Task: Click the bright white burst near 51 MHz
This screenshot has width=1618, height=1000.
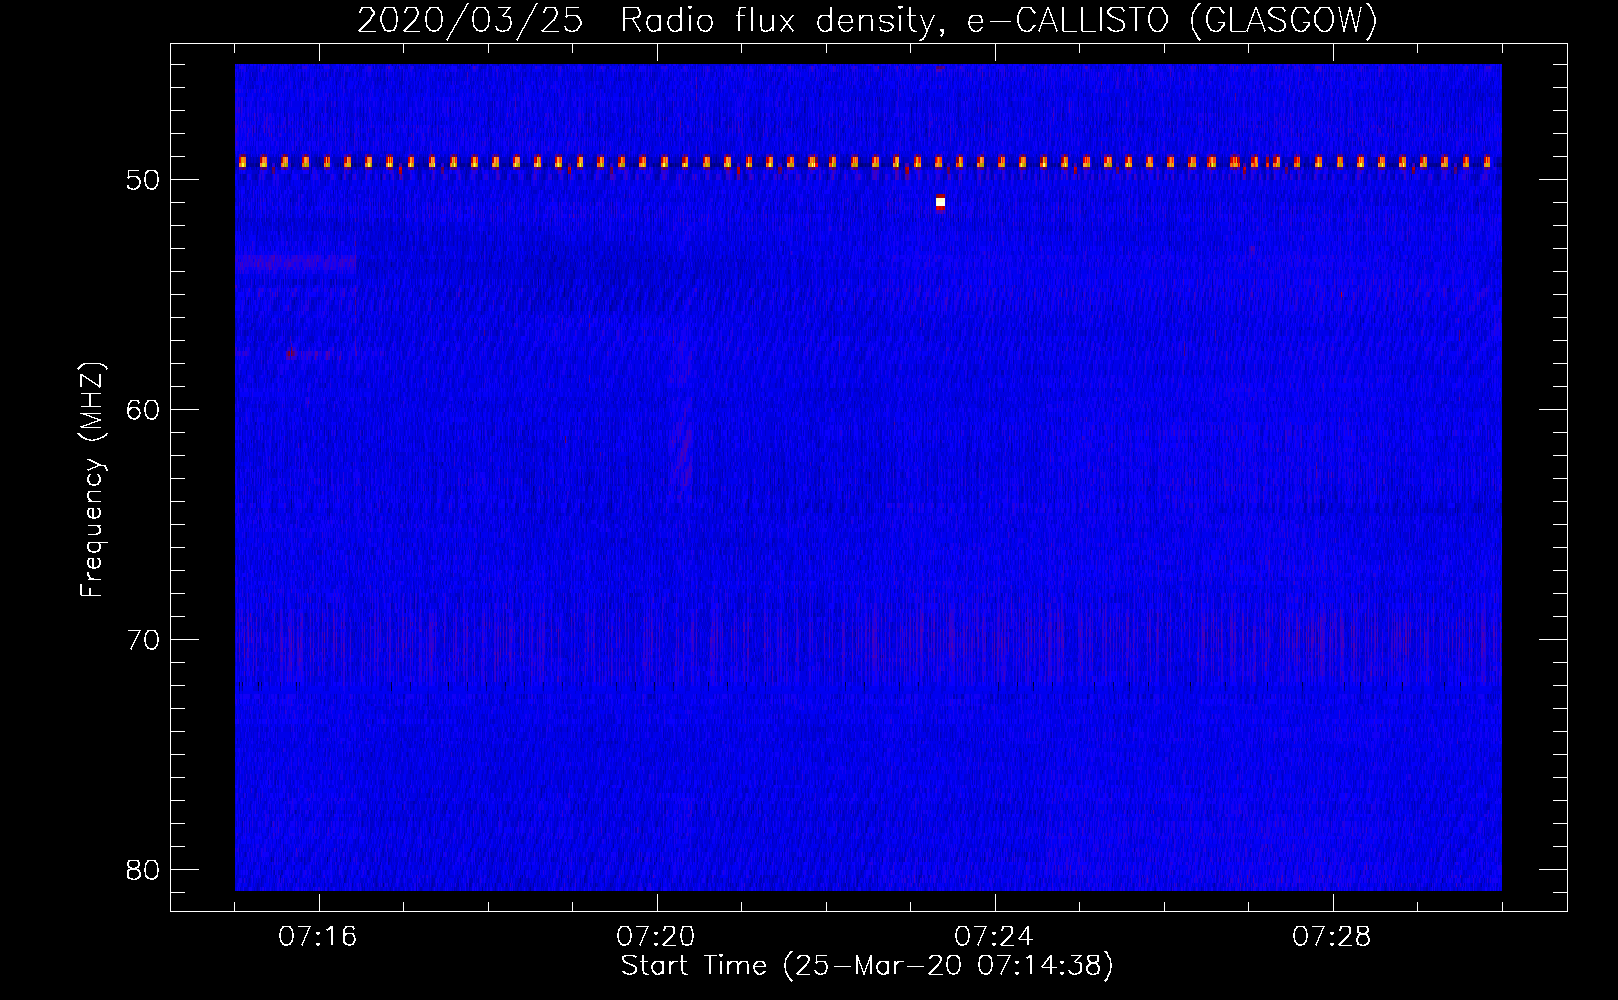Action: 940,203
